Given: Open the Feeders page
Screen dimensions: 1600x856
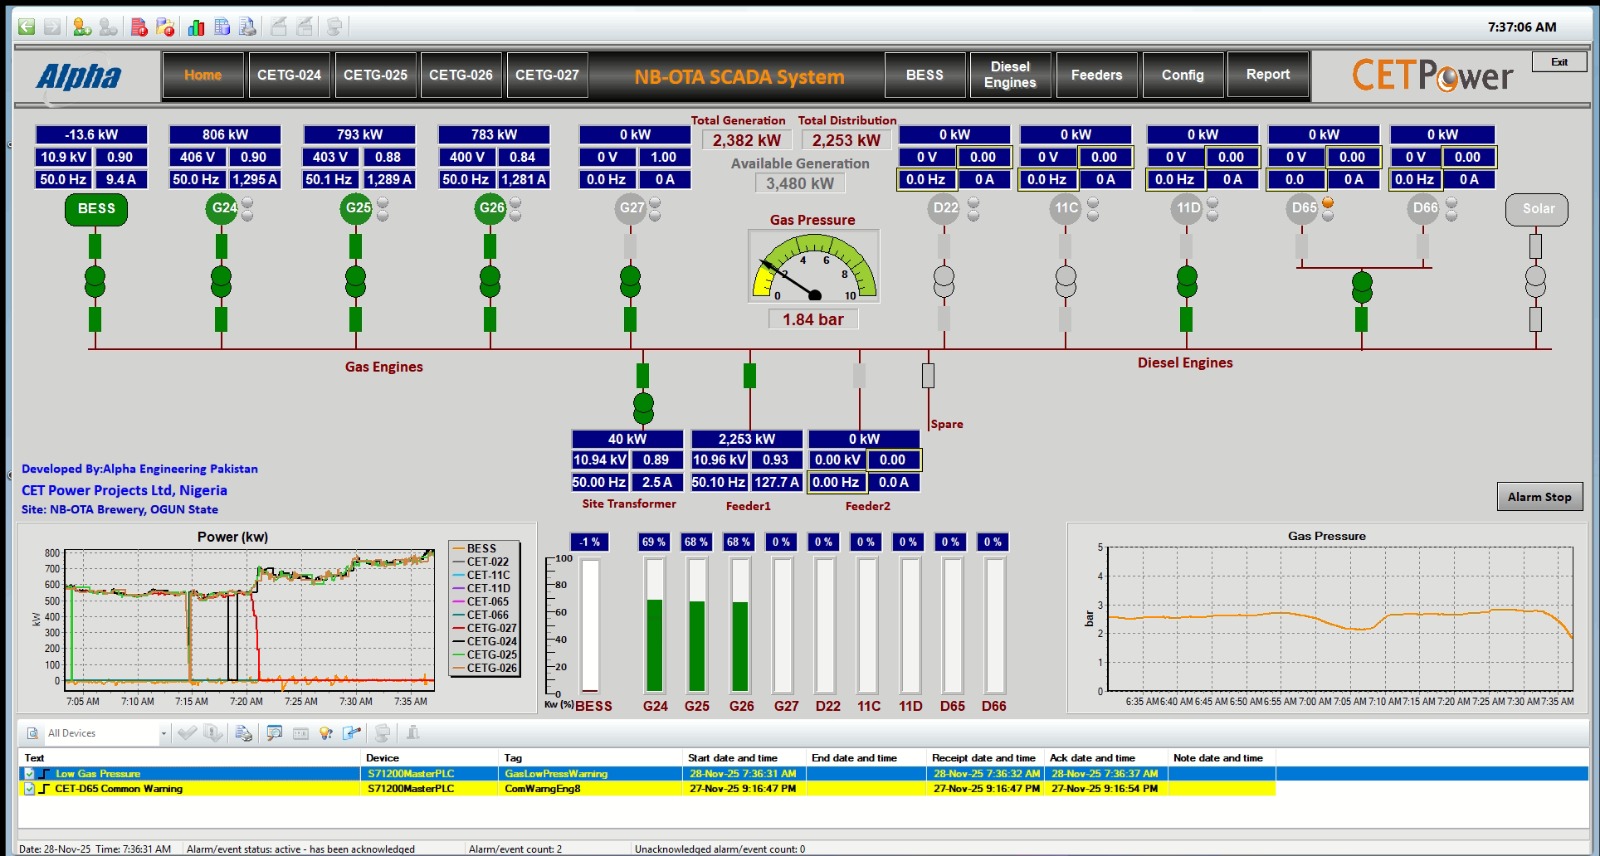Looking at the screenshot, I should 1096,75.
